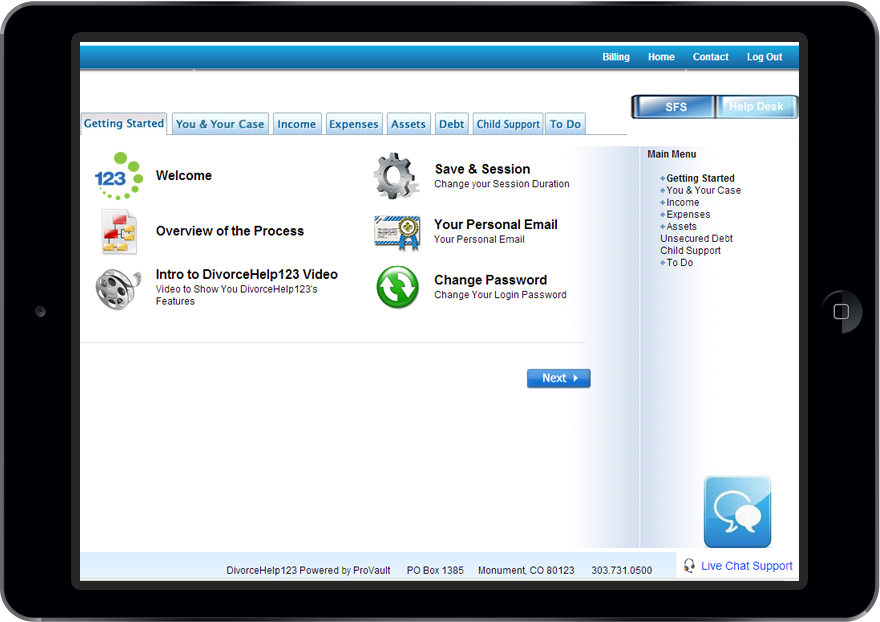Click 'Monument, CO 80123' footer text
Viewport: 880px width, 622px height.
(x=526, y=570)
